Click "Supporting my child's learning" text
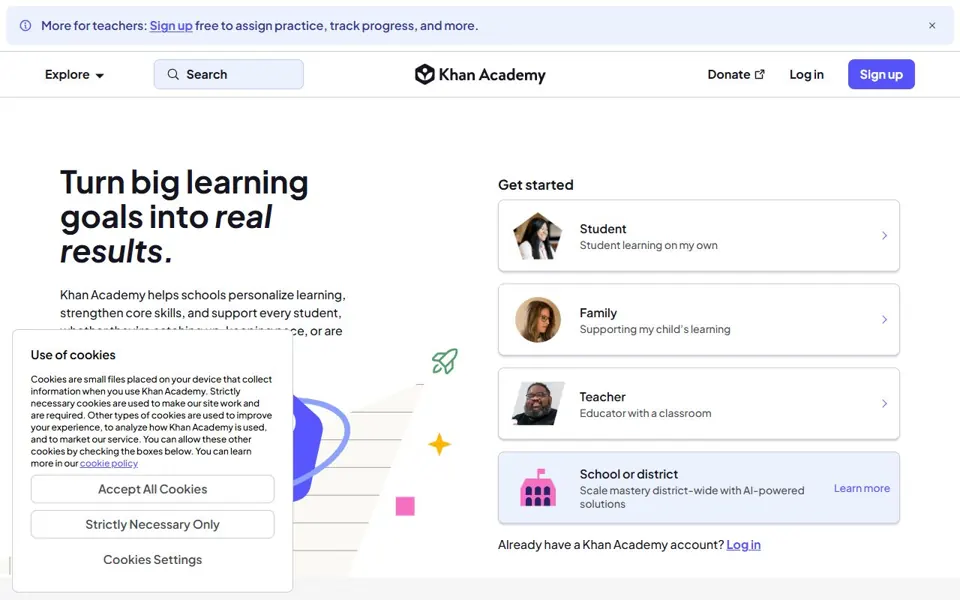 (x=654, y=329)
